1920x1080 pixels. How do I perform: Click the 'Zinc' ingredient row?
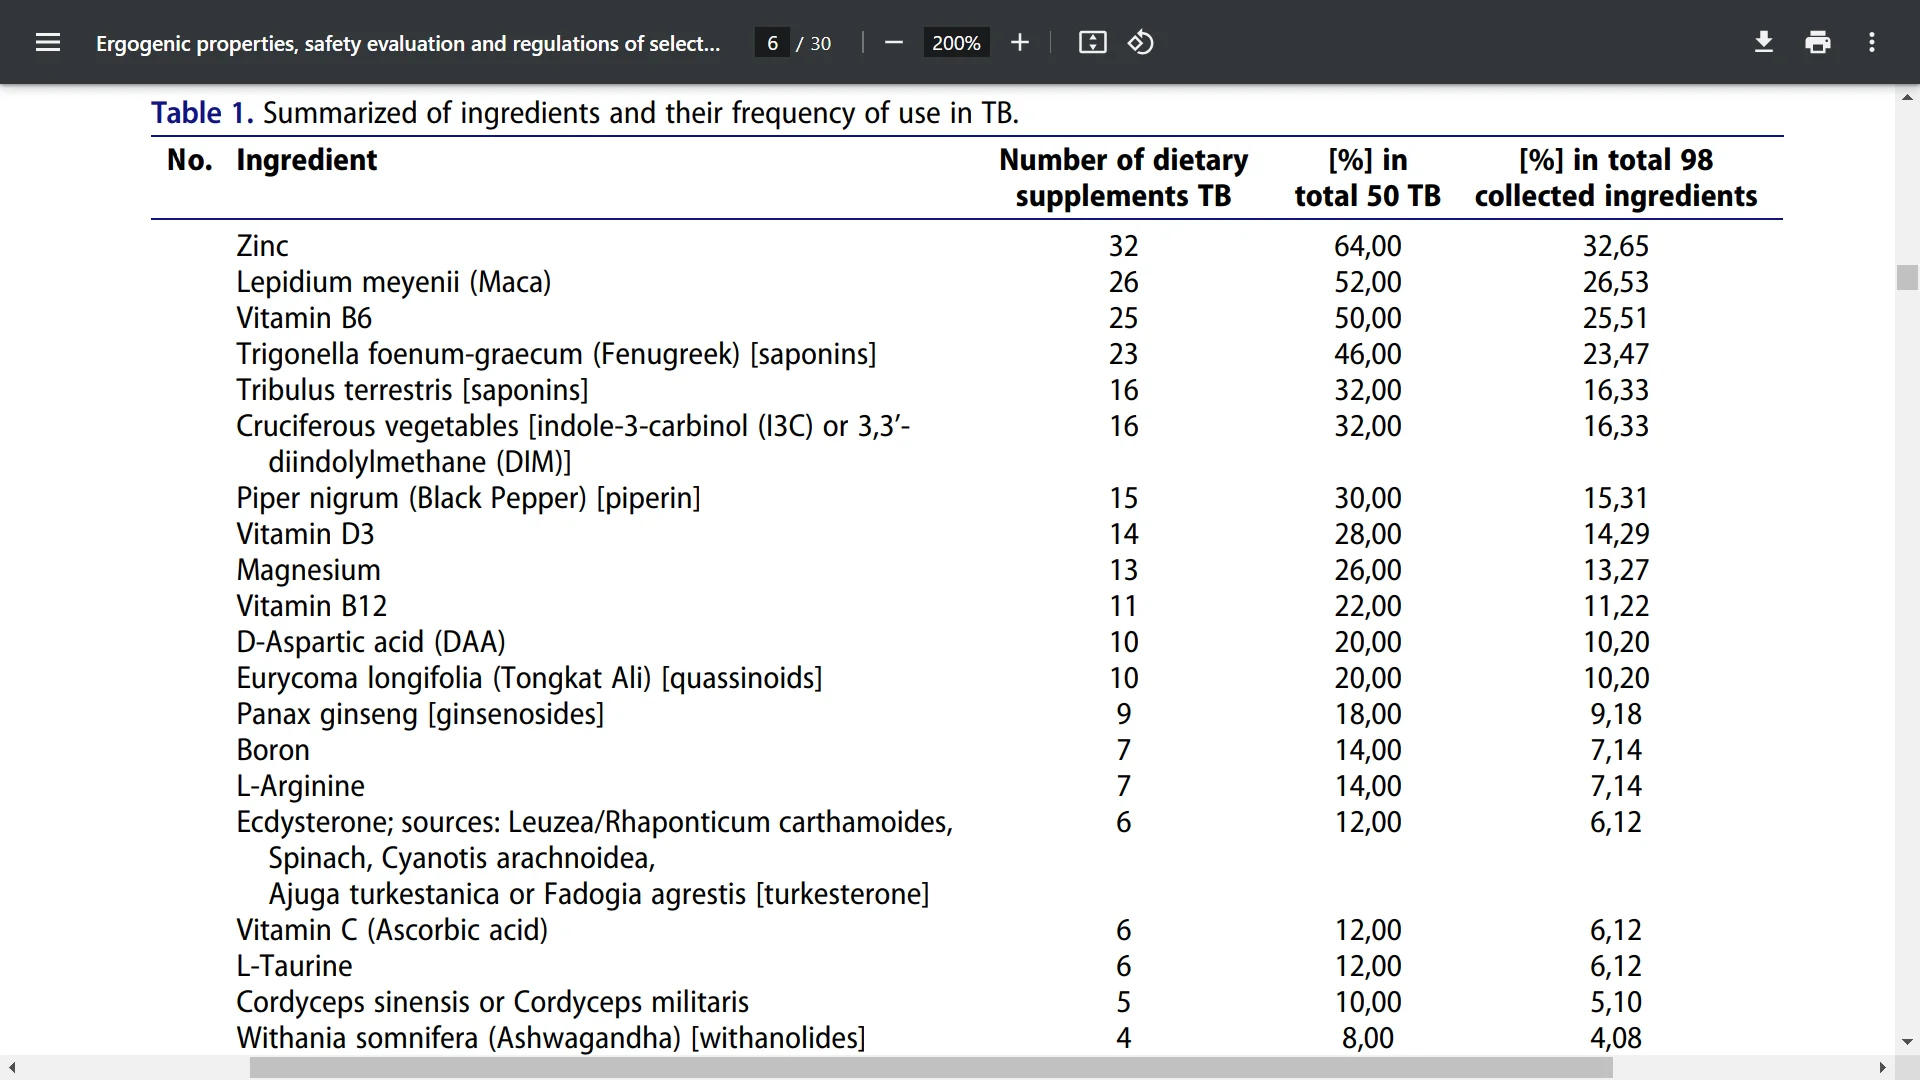pos(262,246)
